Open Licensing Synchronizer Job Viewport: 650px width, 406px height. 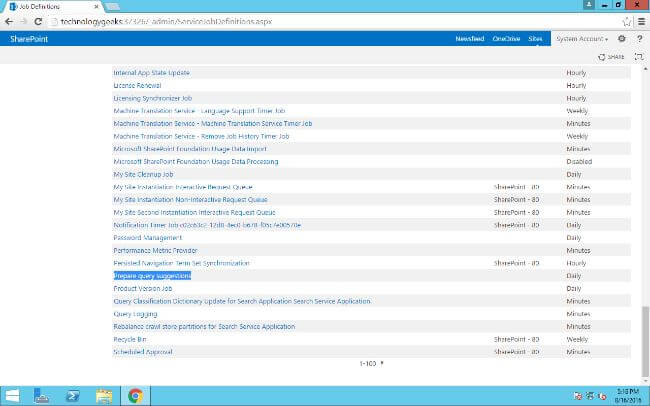[x=153, y=98]
